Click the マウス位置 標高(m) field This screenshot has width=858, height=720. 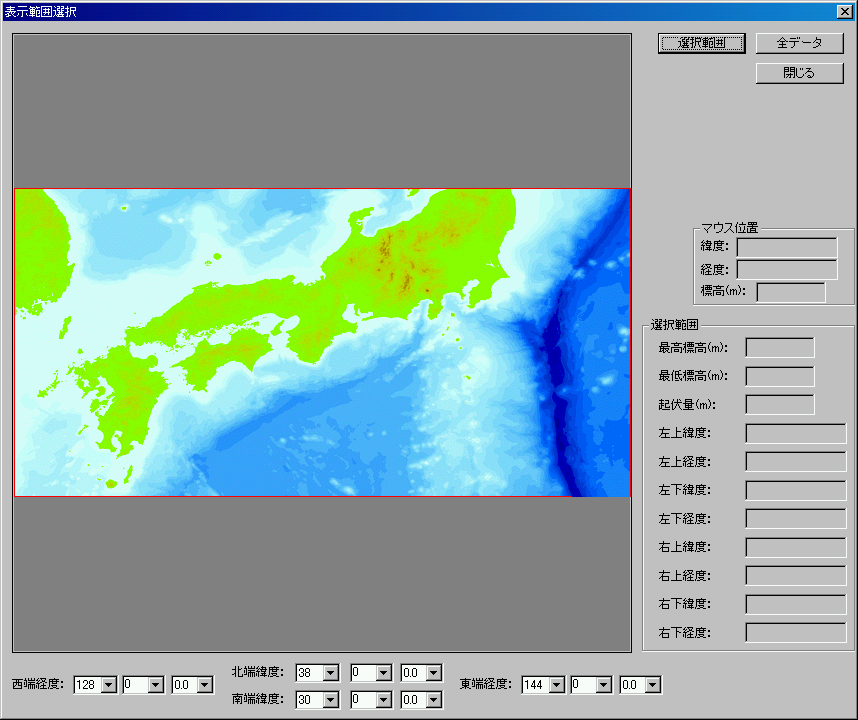tap(790, 292)
